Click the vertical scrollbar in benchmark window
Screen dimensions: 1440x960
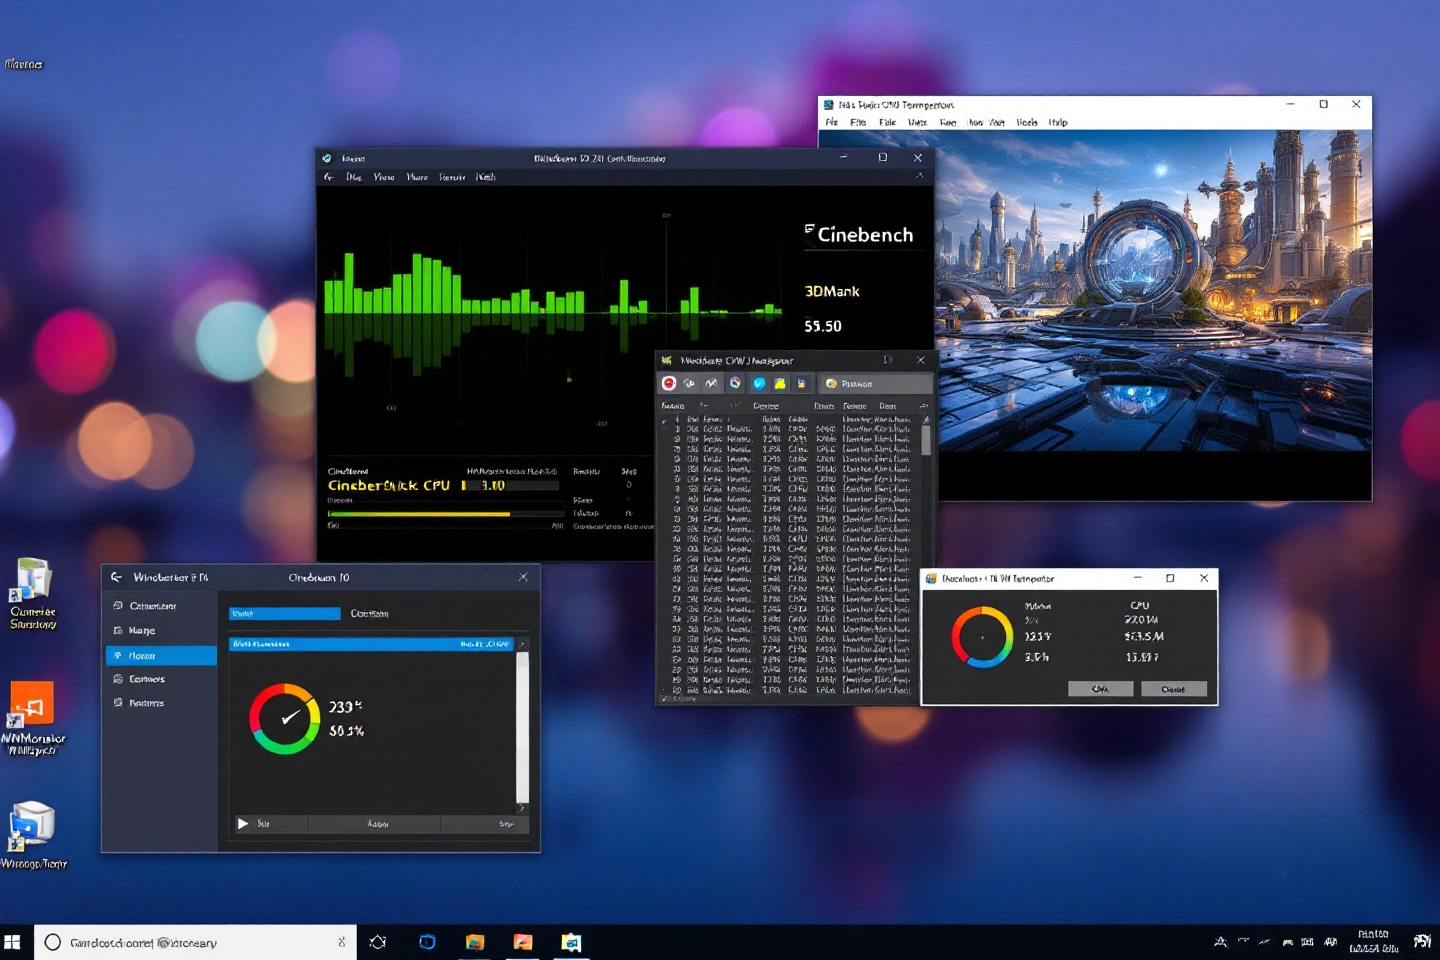pyautogui.click(x=522, y=726)
